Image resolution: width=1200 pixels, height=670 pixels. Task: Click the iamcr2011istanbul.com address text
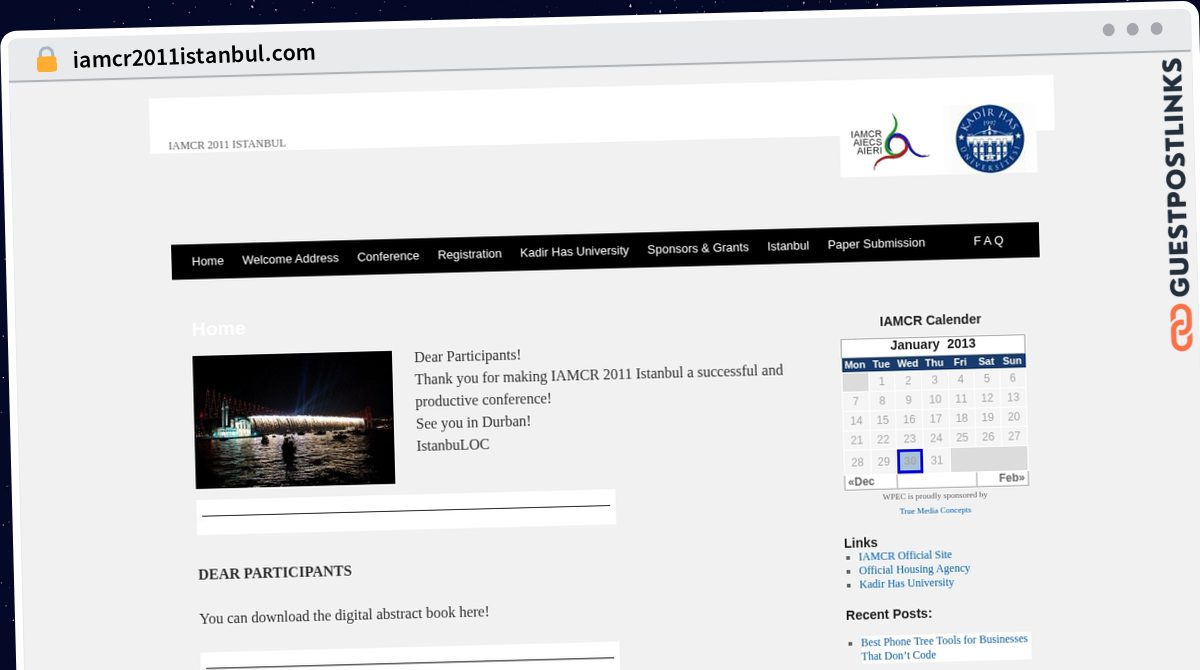(194, 54)
